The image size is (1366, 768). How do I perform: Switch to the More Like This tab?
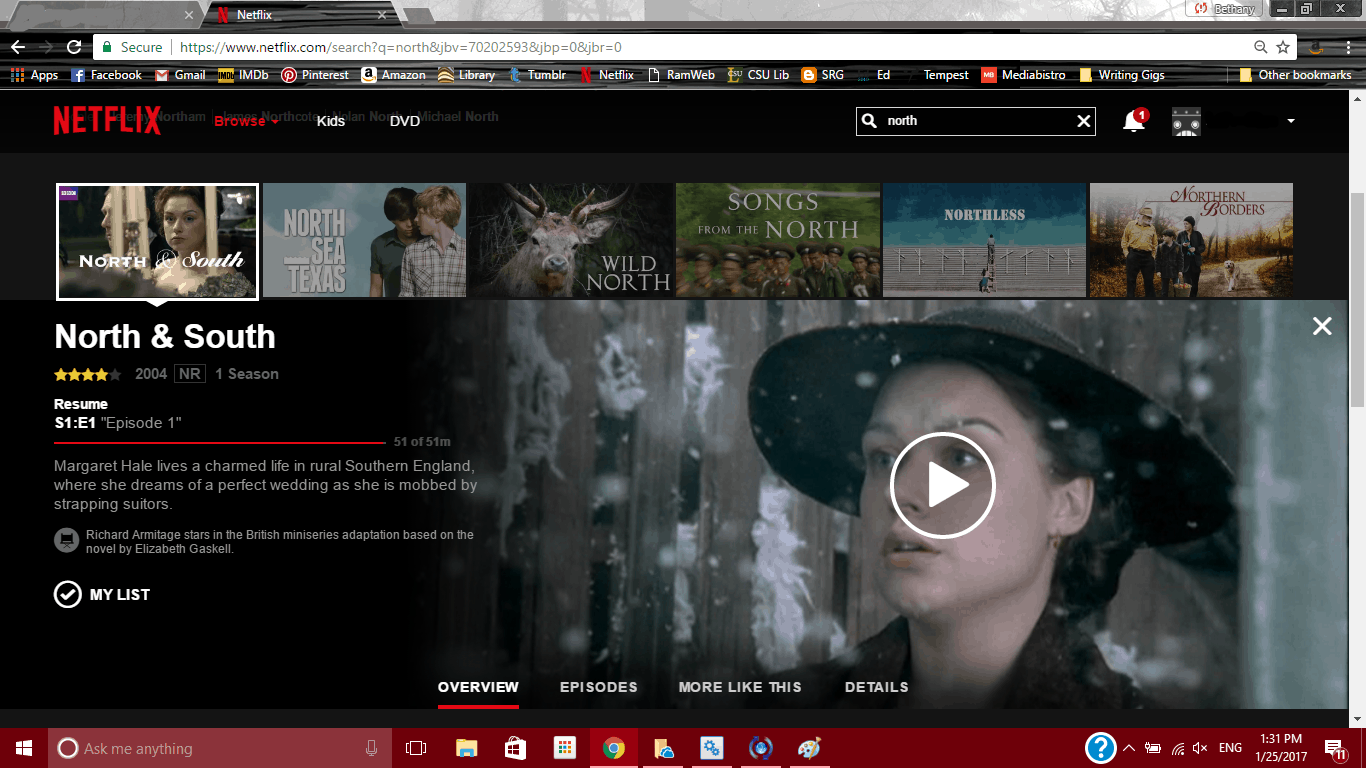click(x=740, y=687)
